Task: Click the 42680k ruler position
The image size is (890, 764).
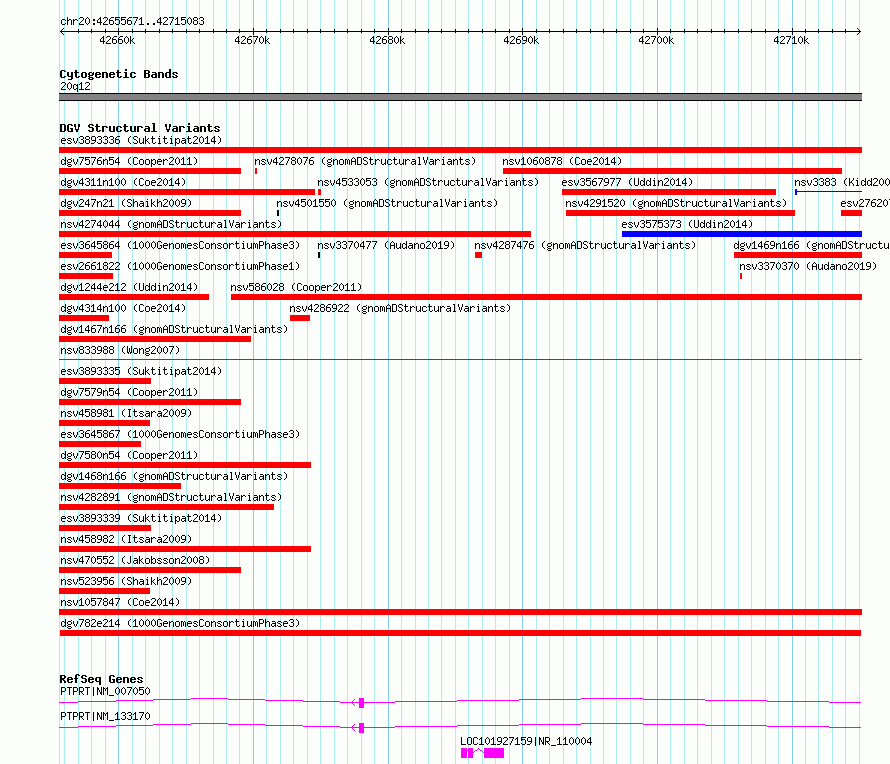Action: [387, 40]
